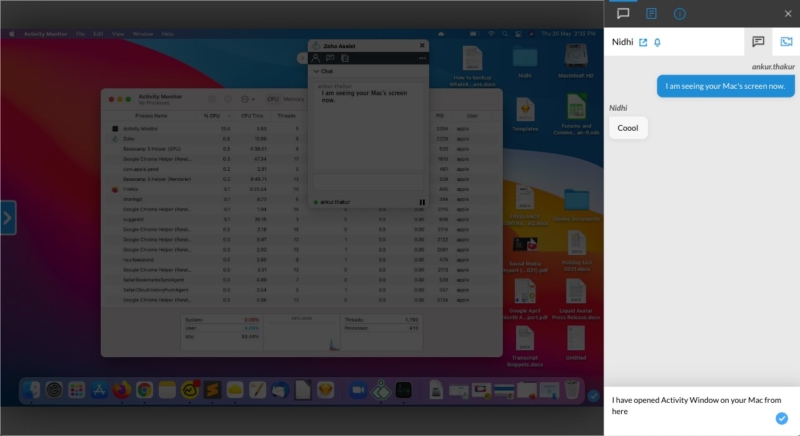Select the Basecamp 3 Helper (GPU) row

(302, 149)
